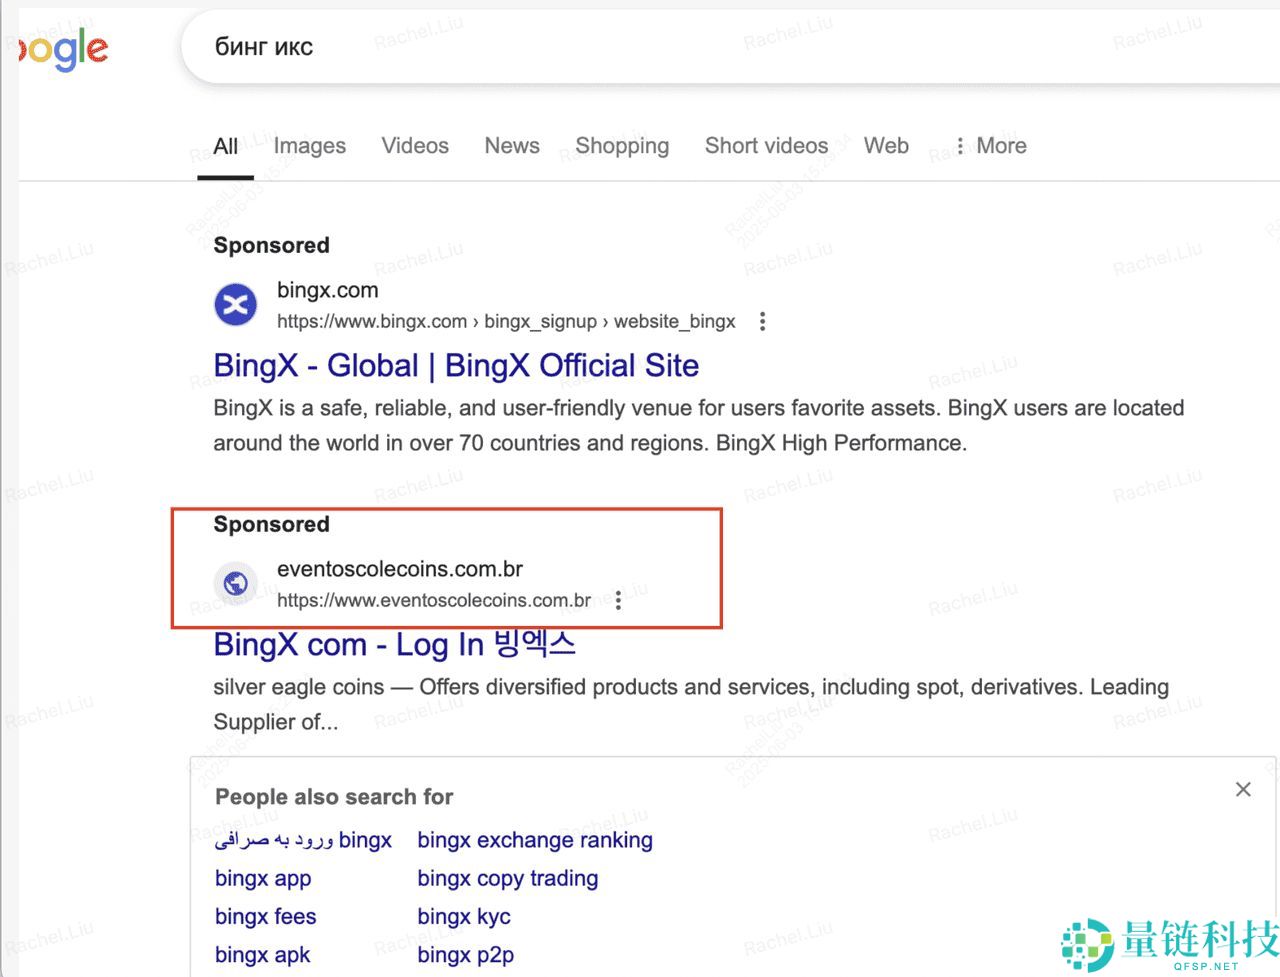Go to the Short videos tab
Screen dimensions: 1280x977
click(766, 146)
